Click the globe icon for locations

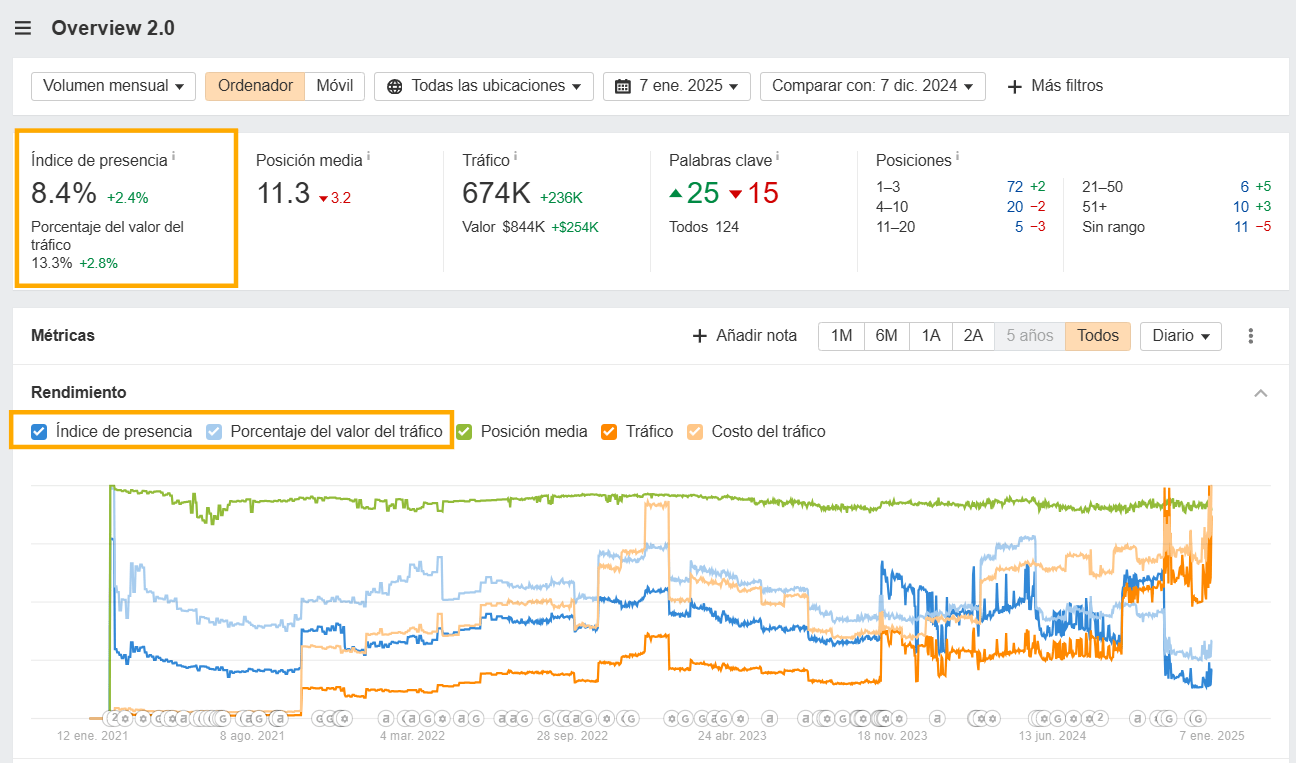(x=395, y=86)
